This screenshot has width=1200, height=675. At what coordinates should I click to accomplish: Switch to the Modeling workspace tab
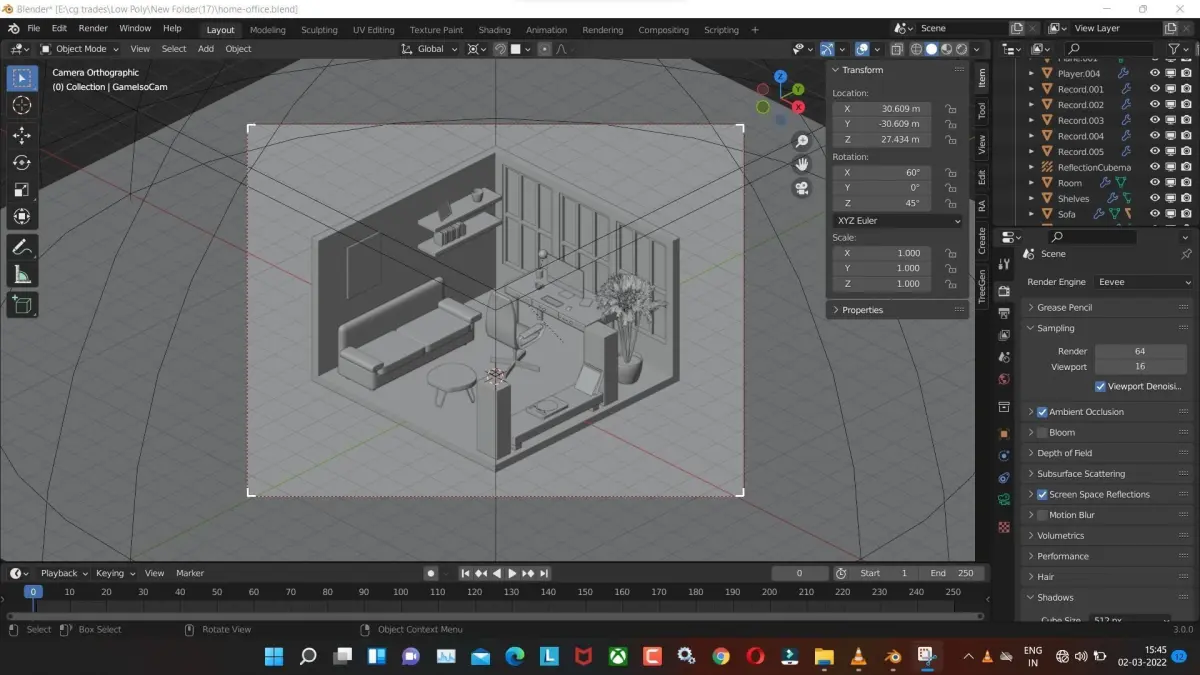pyautogui.click(x=267, y=30)
